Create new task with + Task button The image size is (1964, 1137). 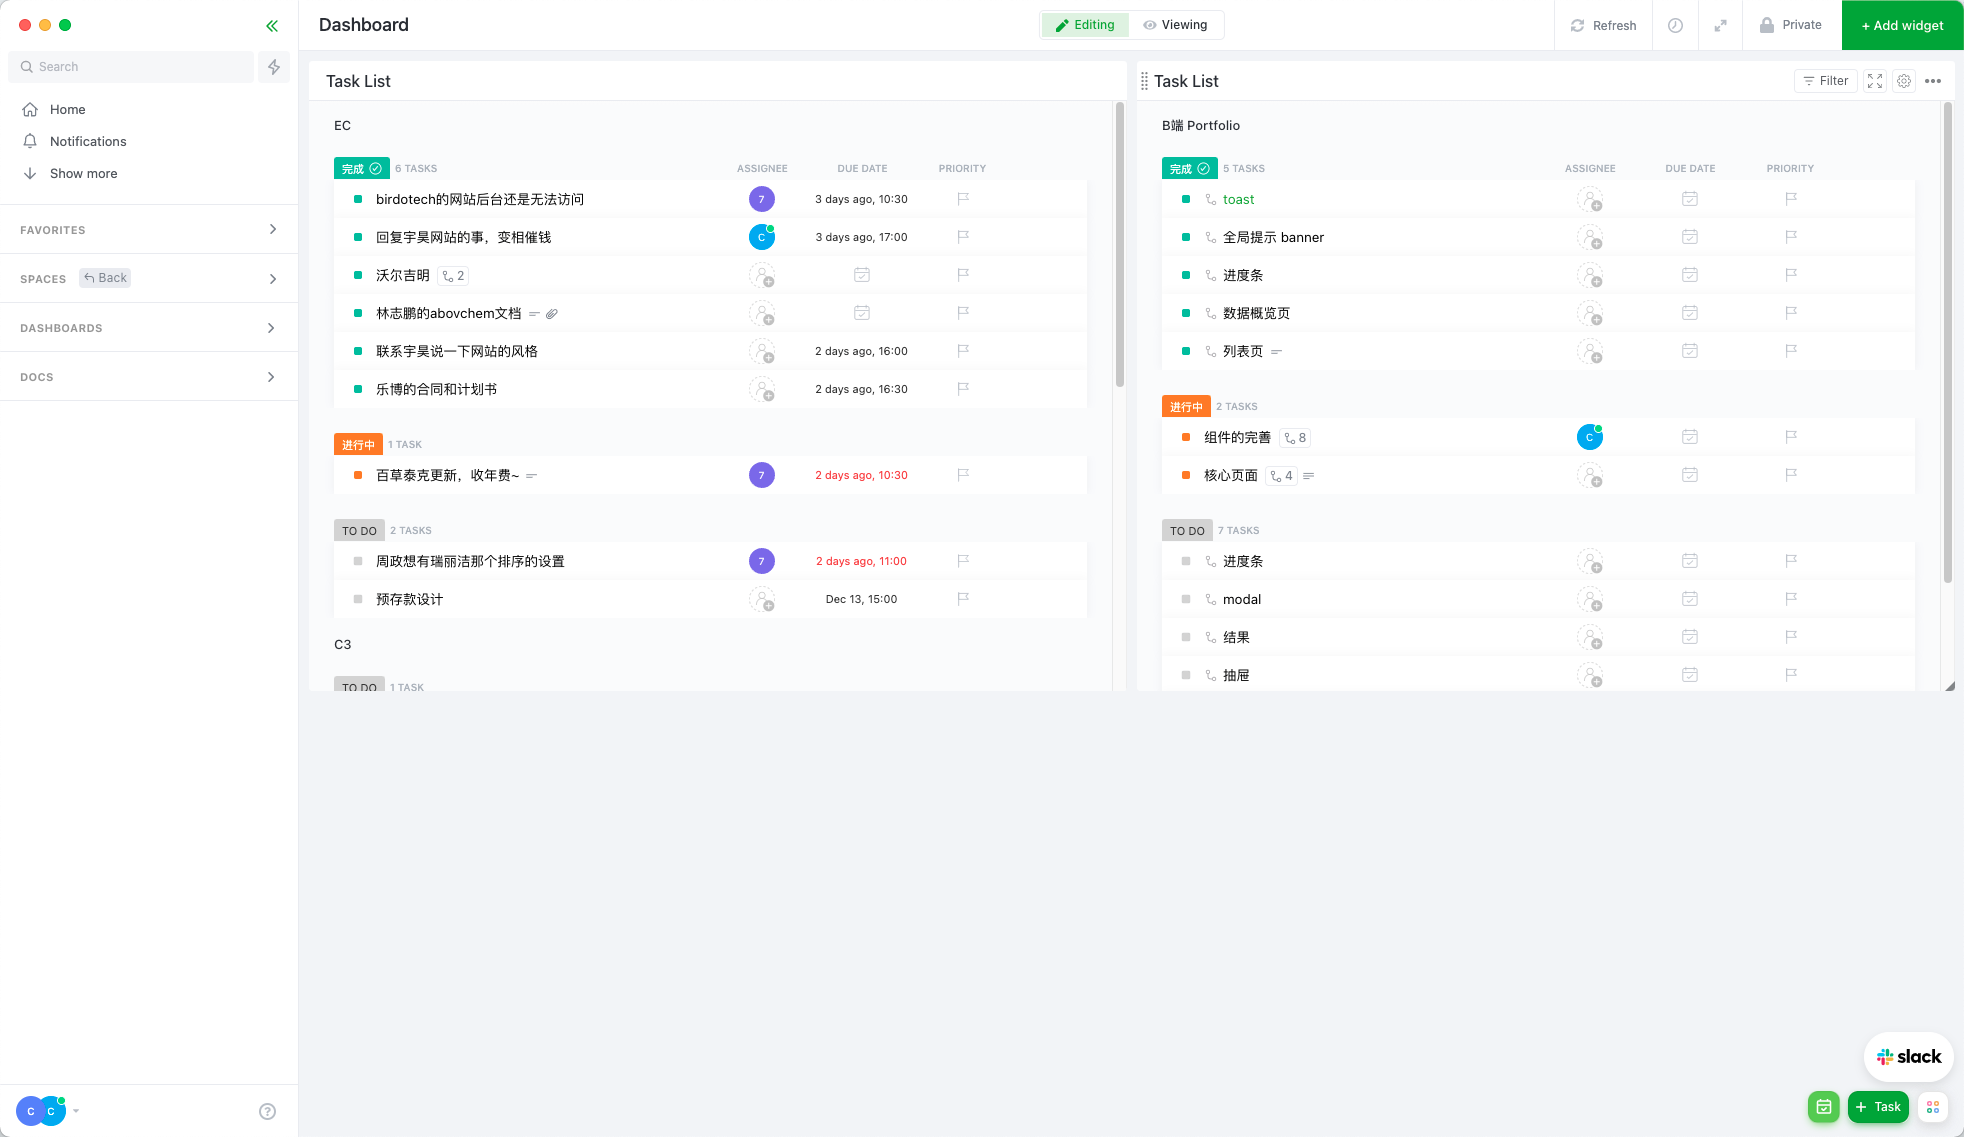1878,1107
